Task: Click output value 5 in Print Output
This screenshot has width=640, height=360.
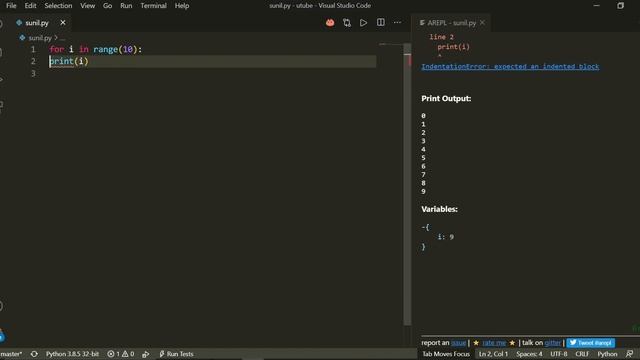Action: [x=423, y=158]
